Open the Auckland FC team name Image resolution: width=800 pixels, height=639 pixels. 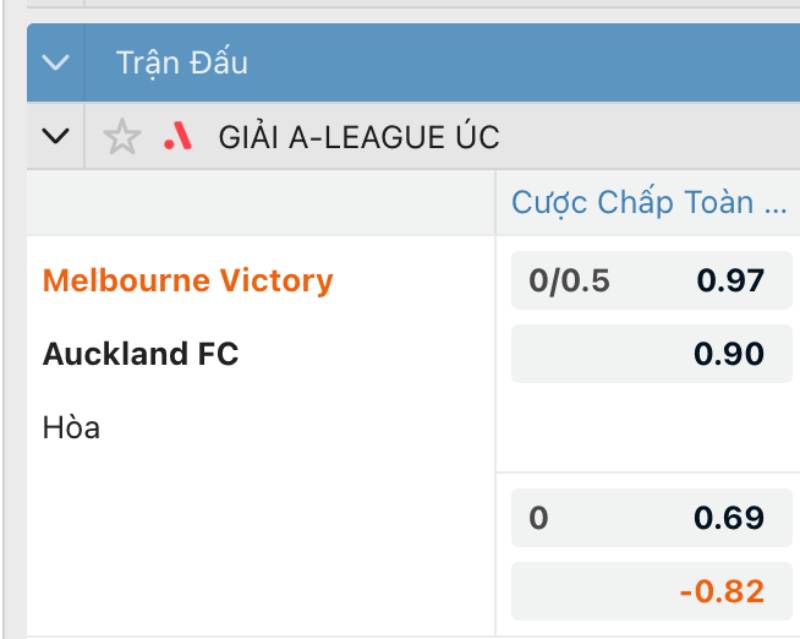141,354
